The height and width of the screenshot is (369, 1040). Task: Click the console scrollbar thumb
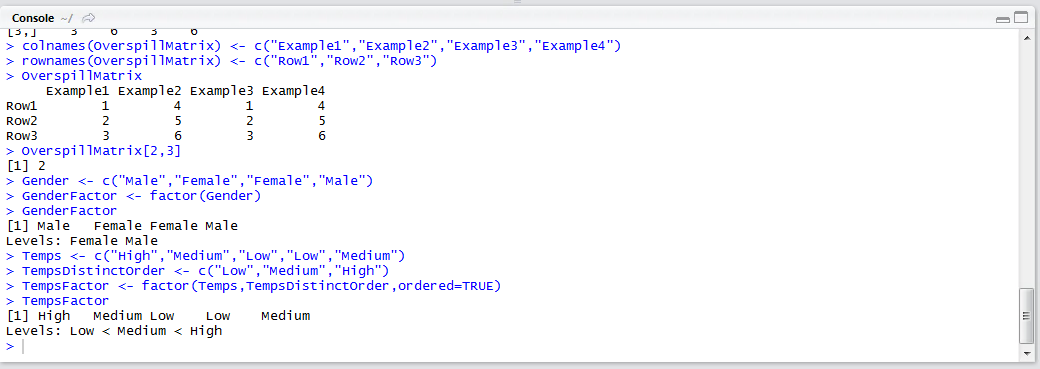tap(1026, 315)
